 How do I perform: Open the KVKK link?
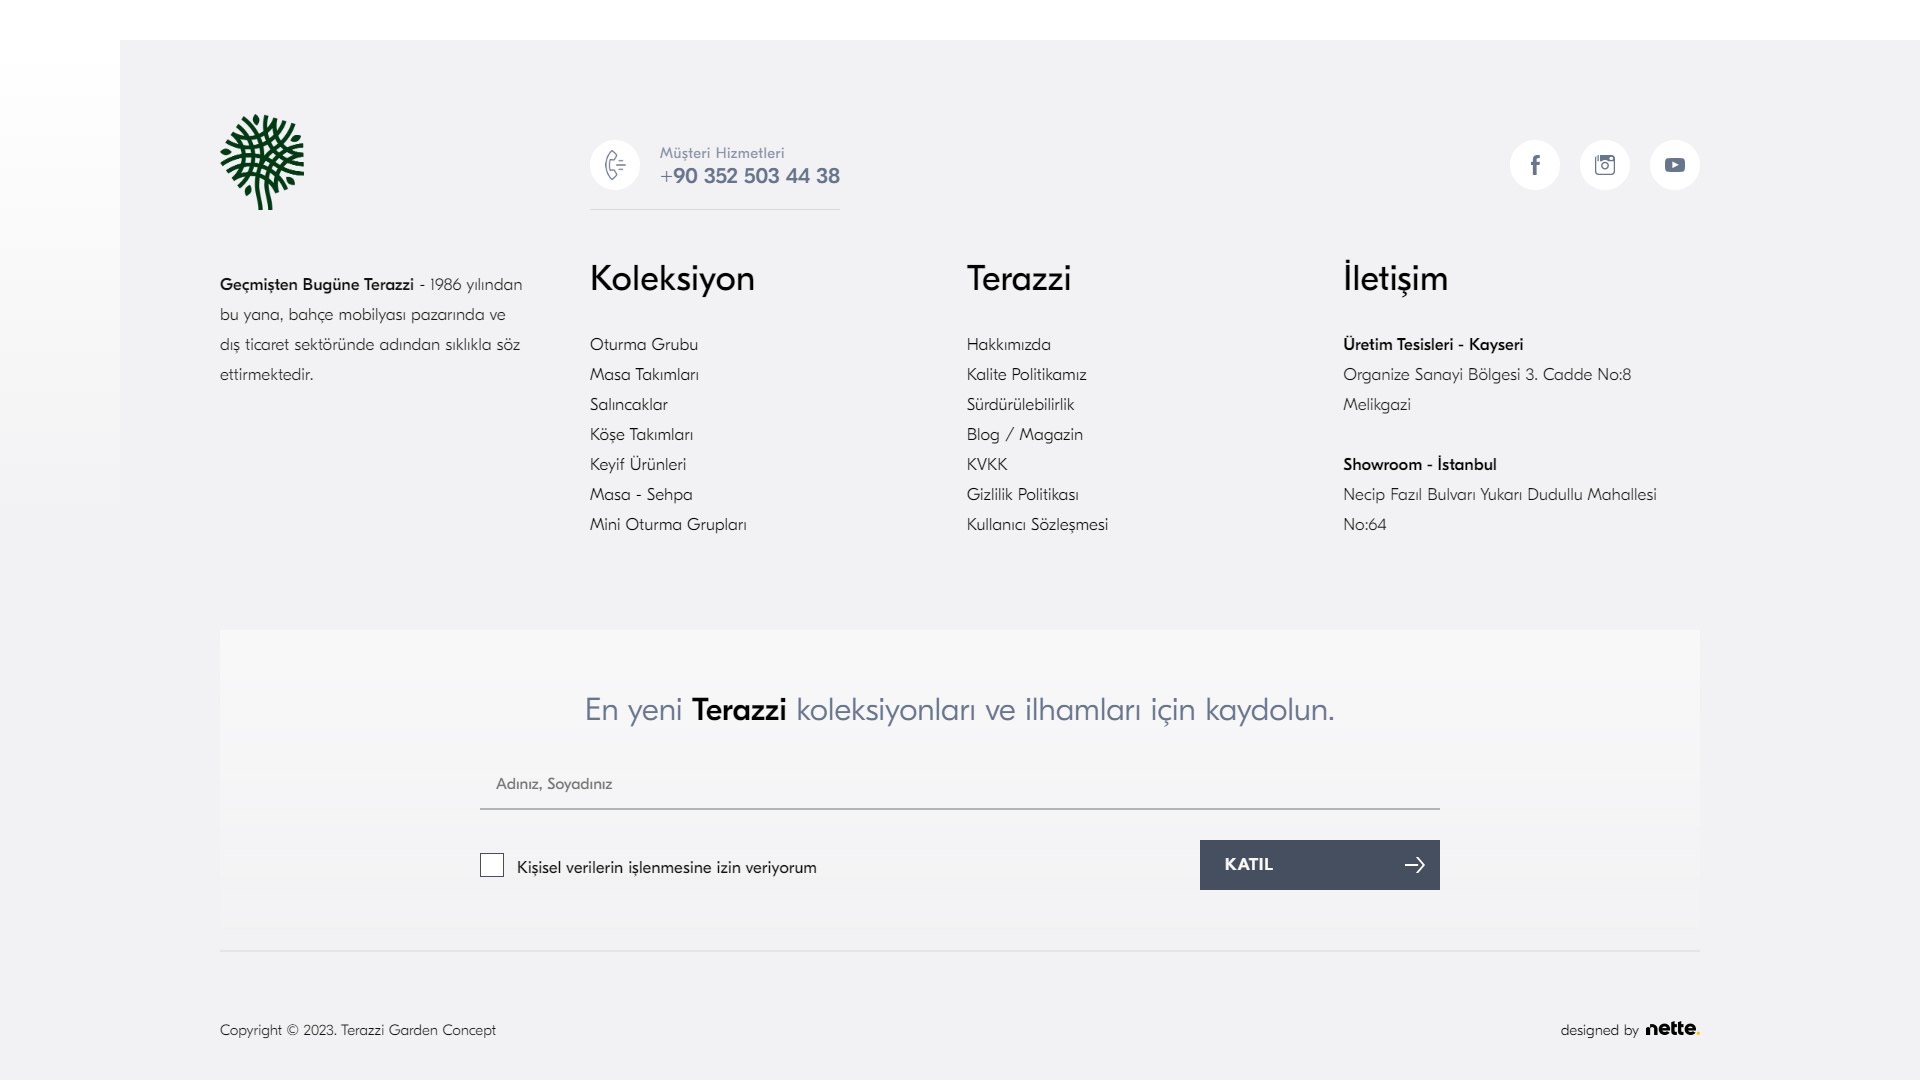pyautogui.click(x=987, y=464)
